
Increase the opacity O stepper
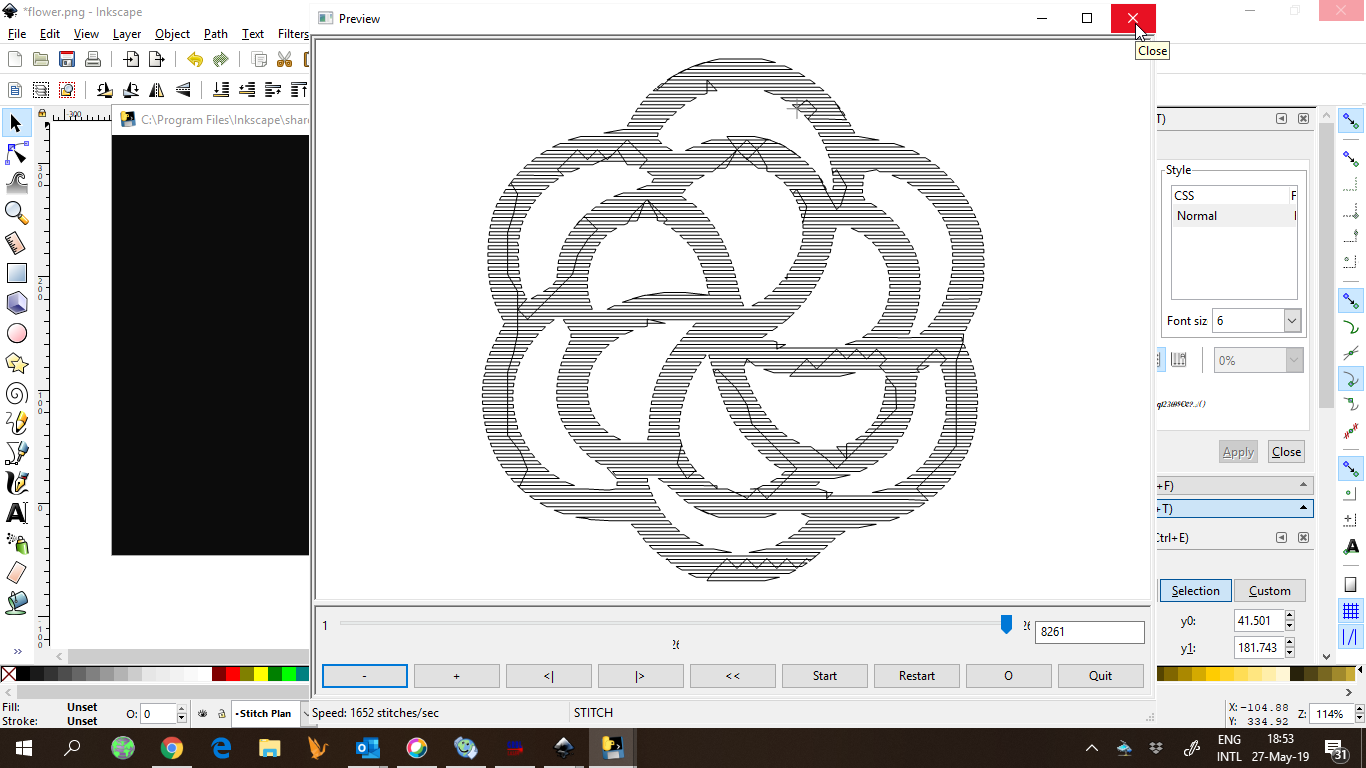(x=181, y=709)
